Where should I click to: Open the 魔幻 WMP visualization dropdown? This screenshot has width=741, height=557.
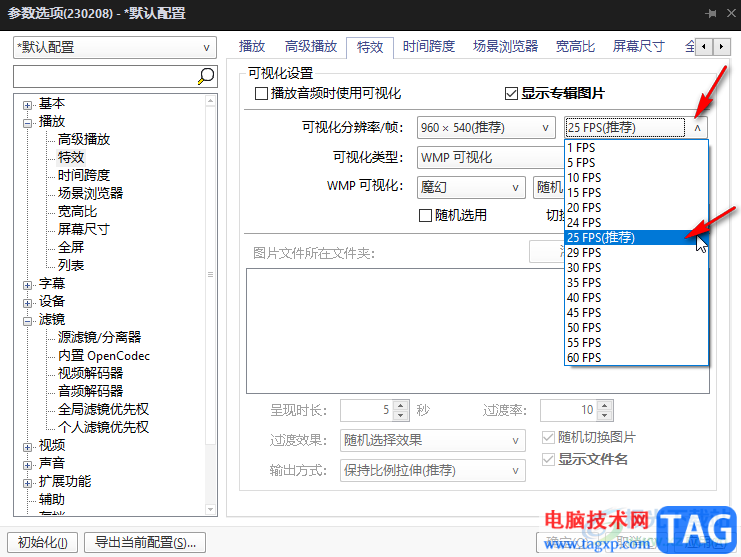click(471, 188)
